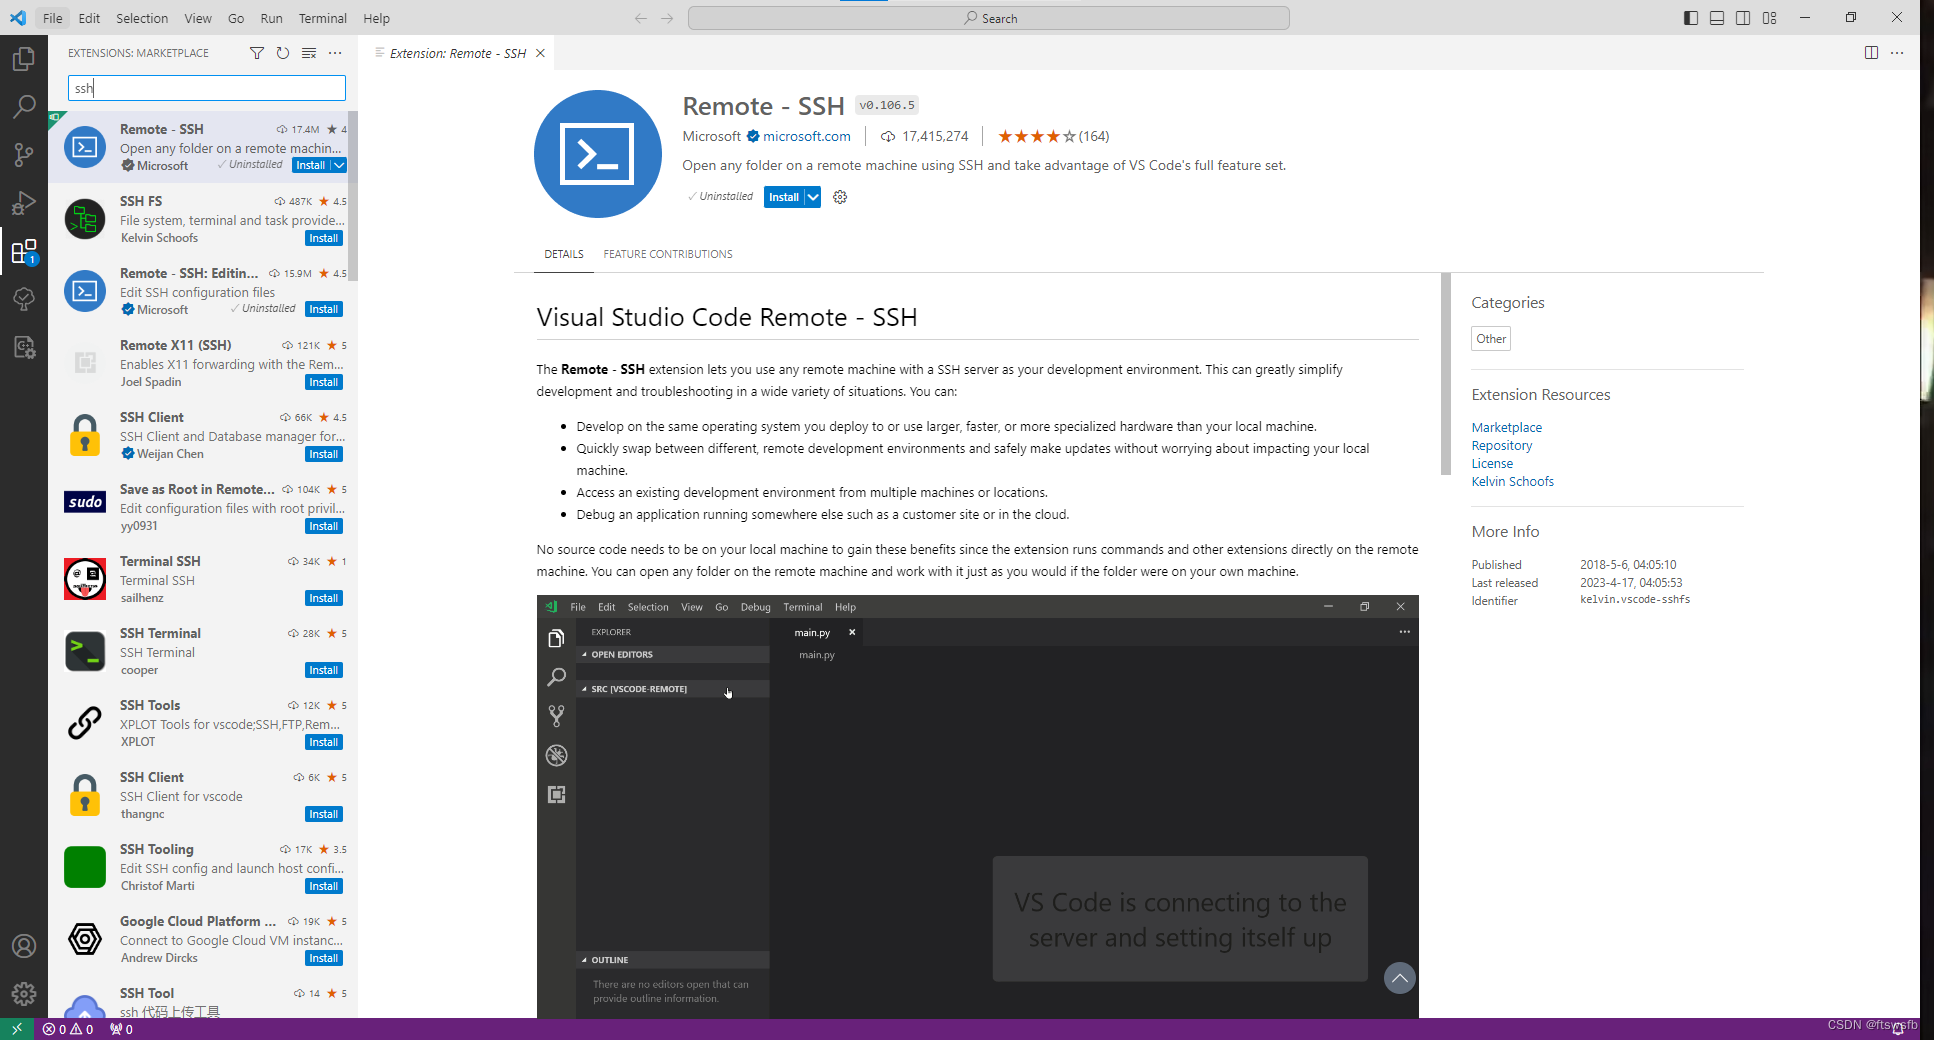Expand Install dropdown in Remote - SSH list item
1934x1040 pixels.
(339, 165)
